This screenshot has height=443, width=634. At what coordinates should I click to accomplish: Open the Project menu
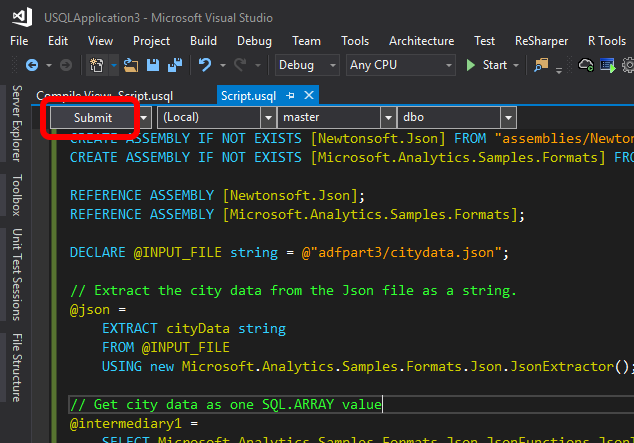point(152,41)
